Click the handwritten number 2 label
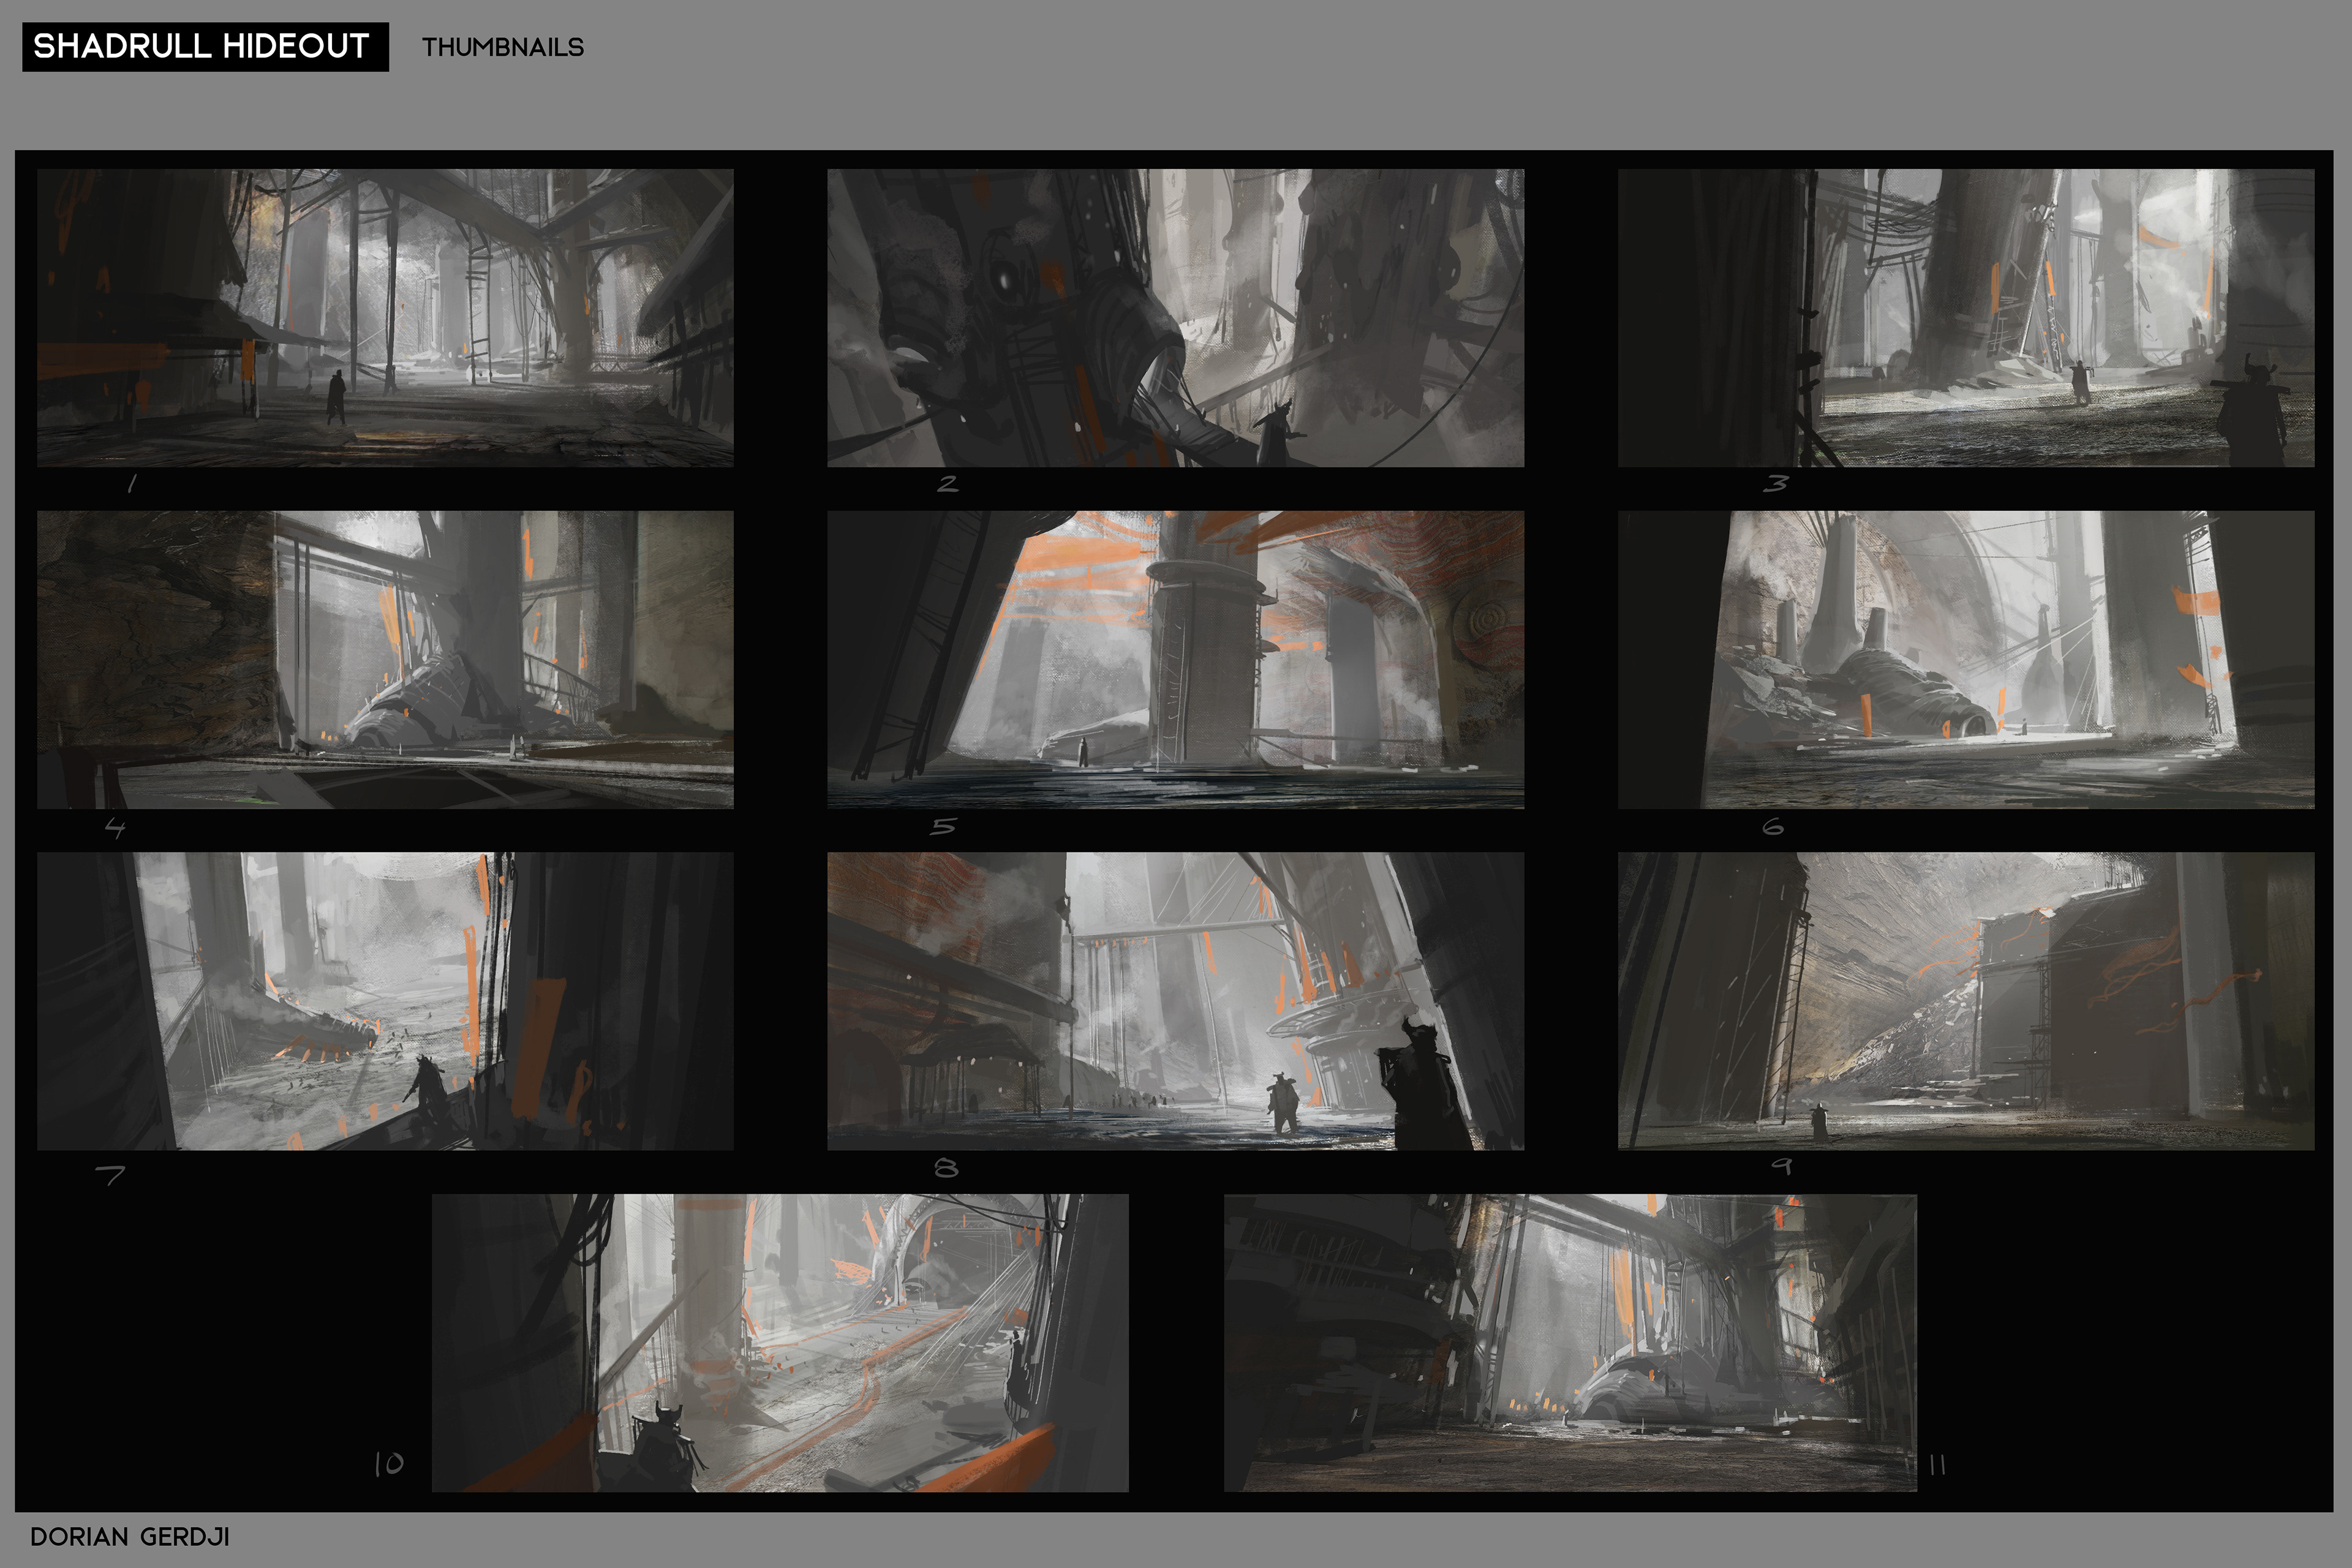Viewport: 2352px width, 1568px height. (x=947, y=485)
